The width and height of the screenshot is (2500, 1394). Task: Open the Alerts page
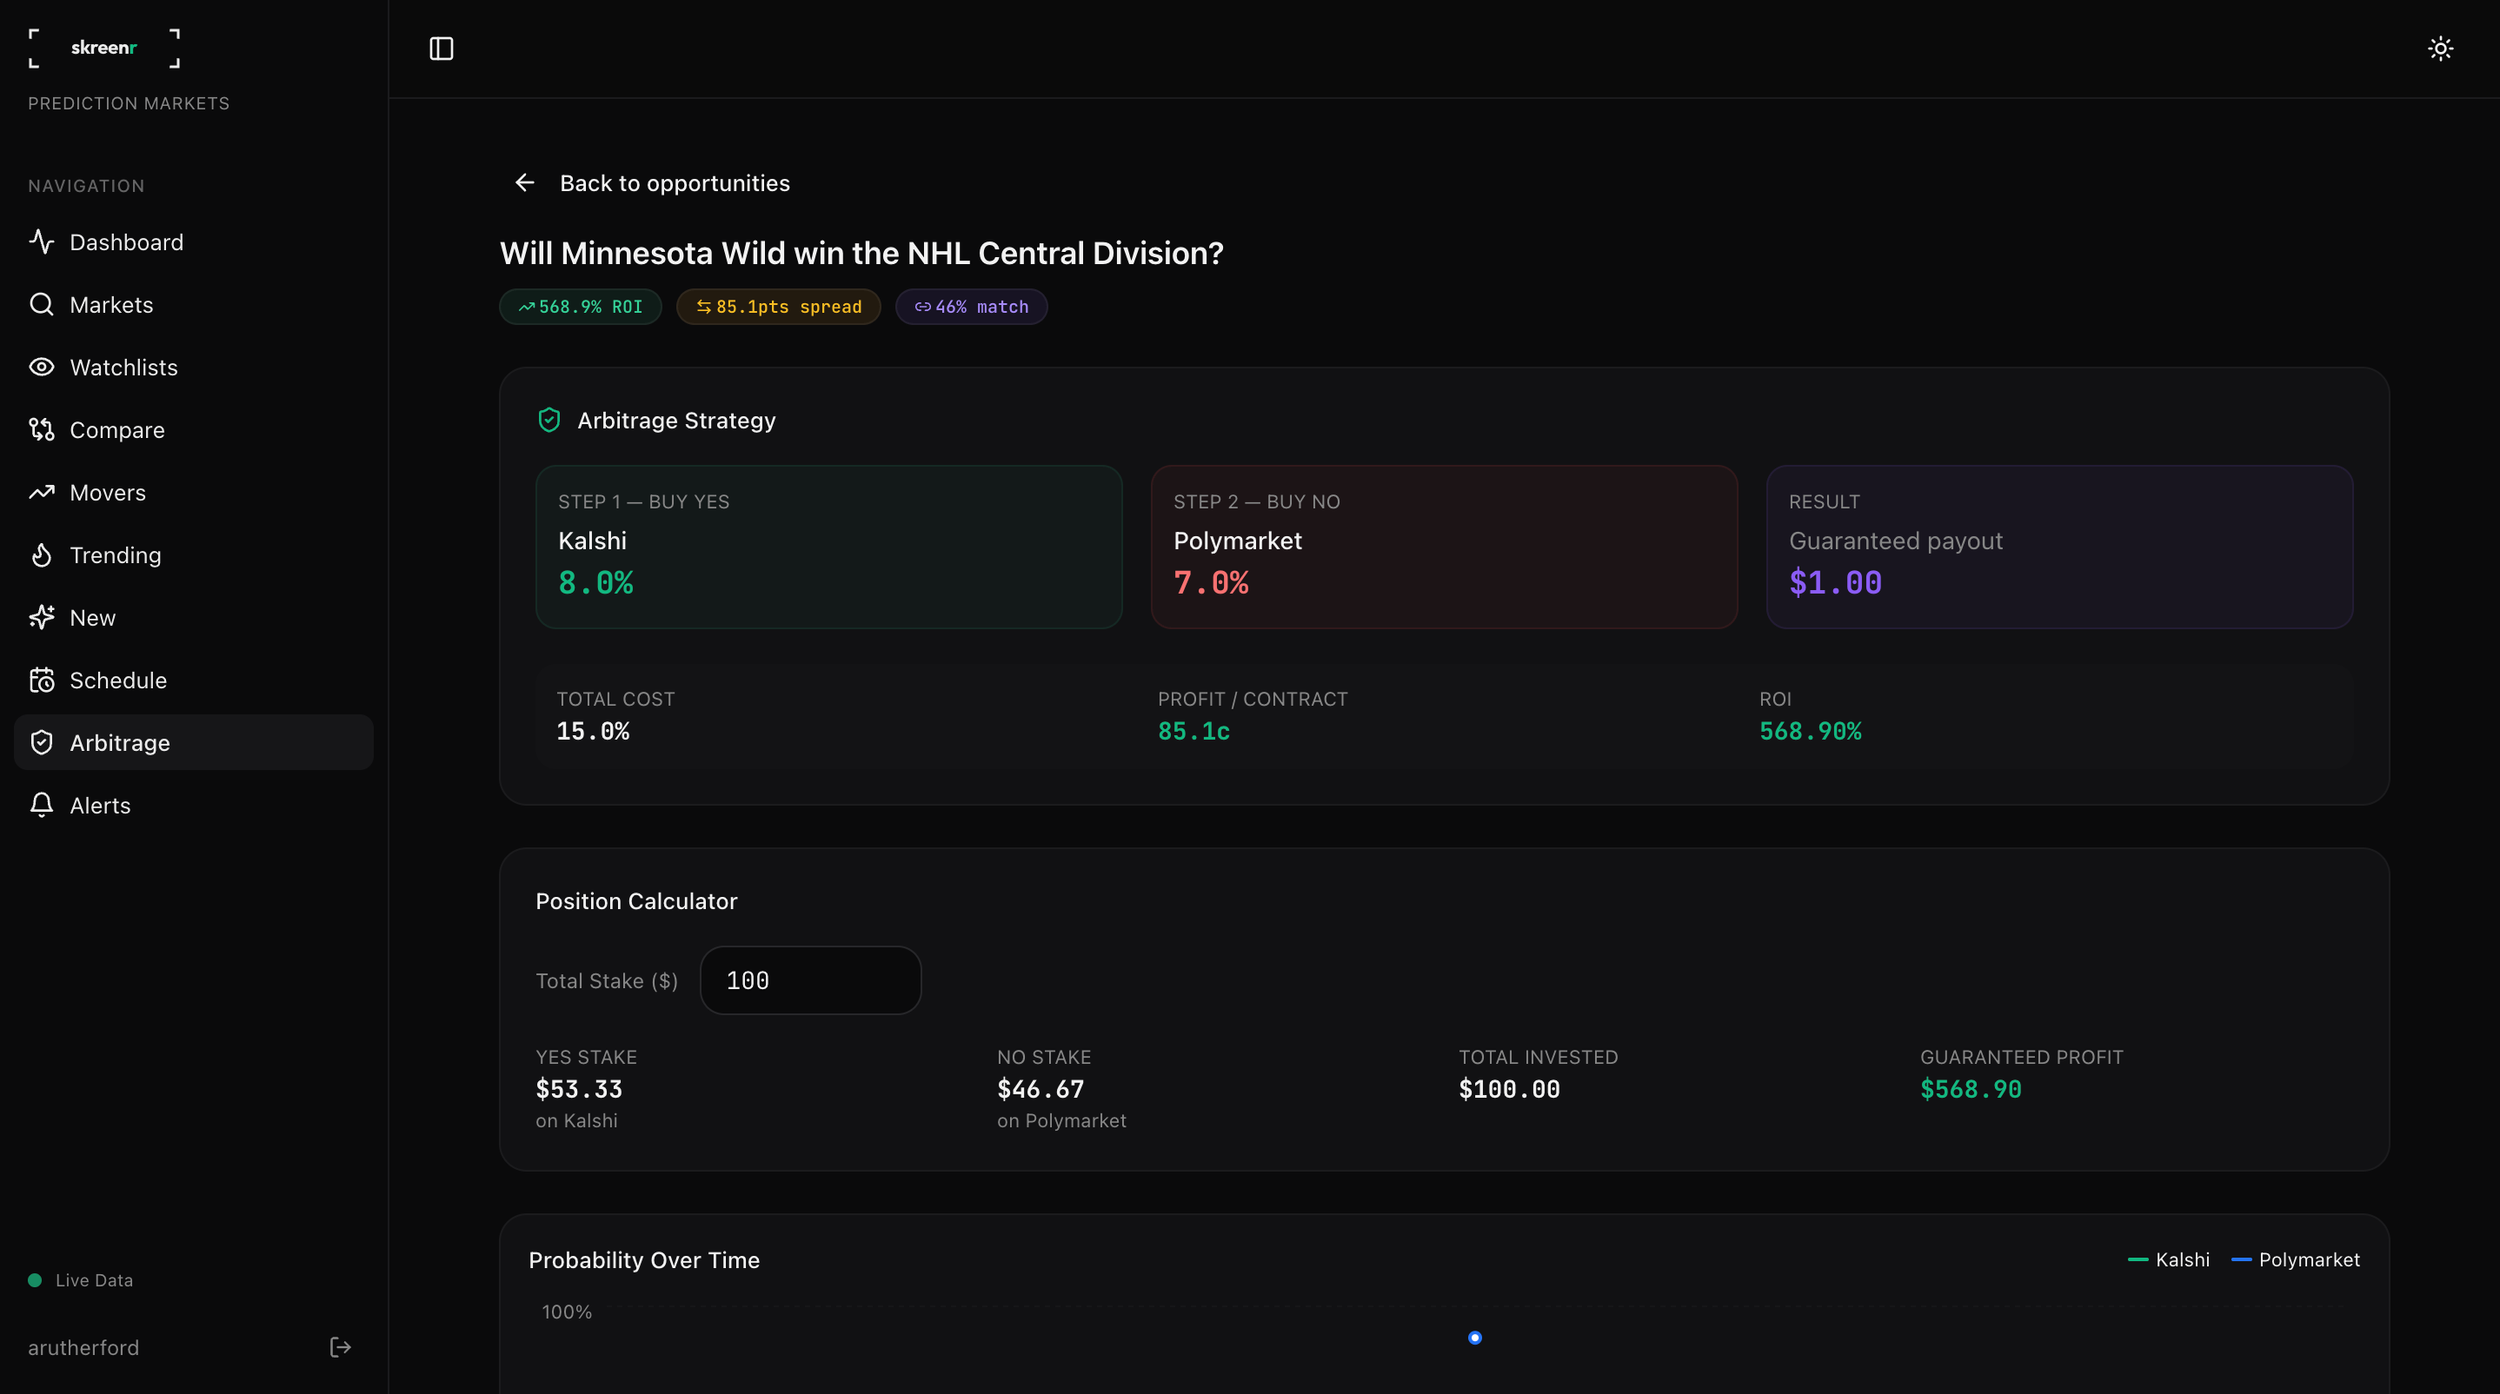[194, 805]
